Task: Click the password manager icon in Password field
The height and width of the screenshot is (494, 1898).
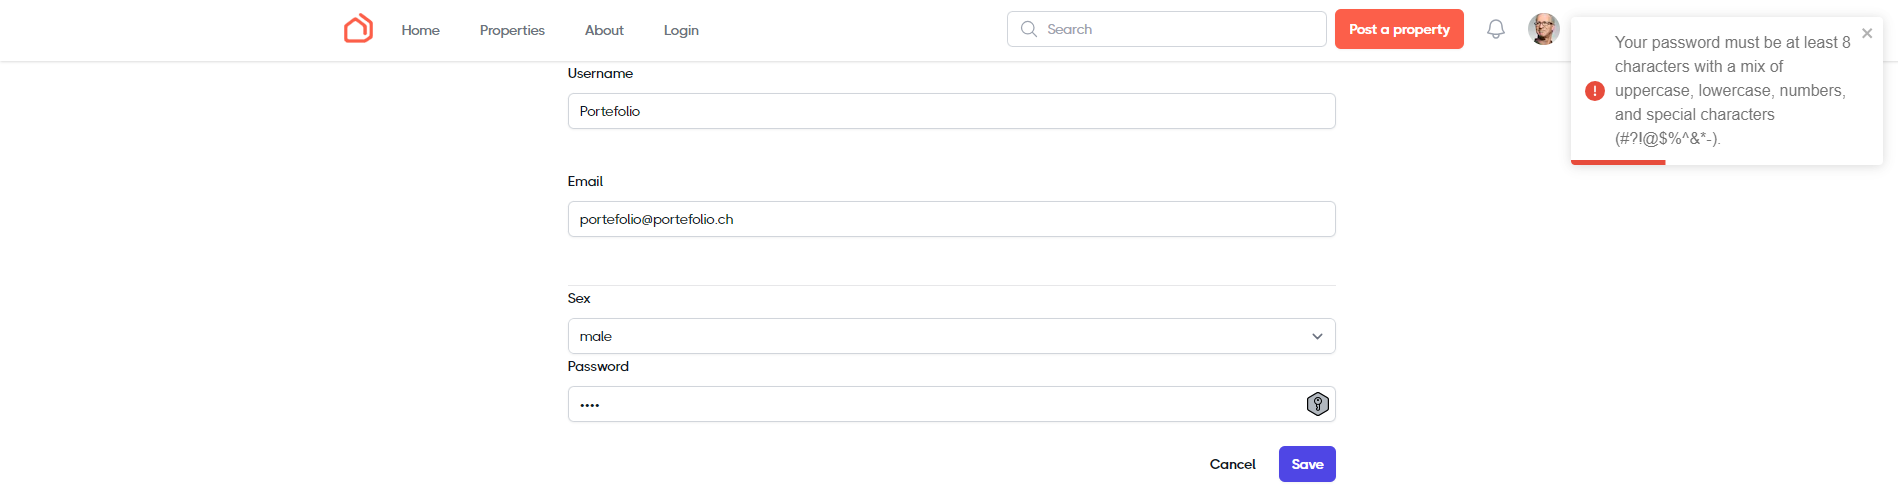Action: 1317,404
